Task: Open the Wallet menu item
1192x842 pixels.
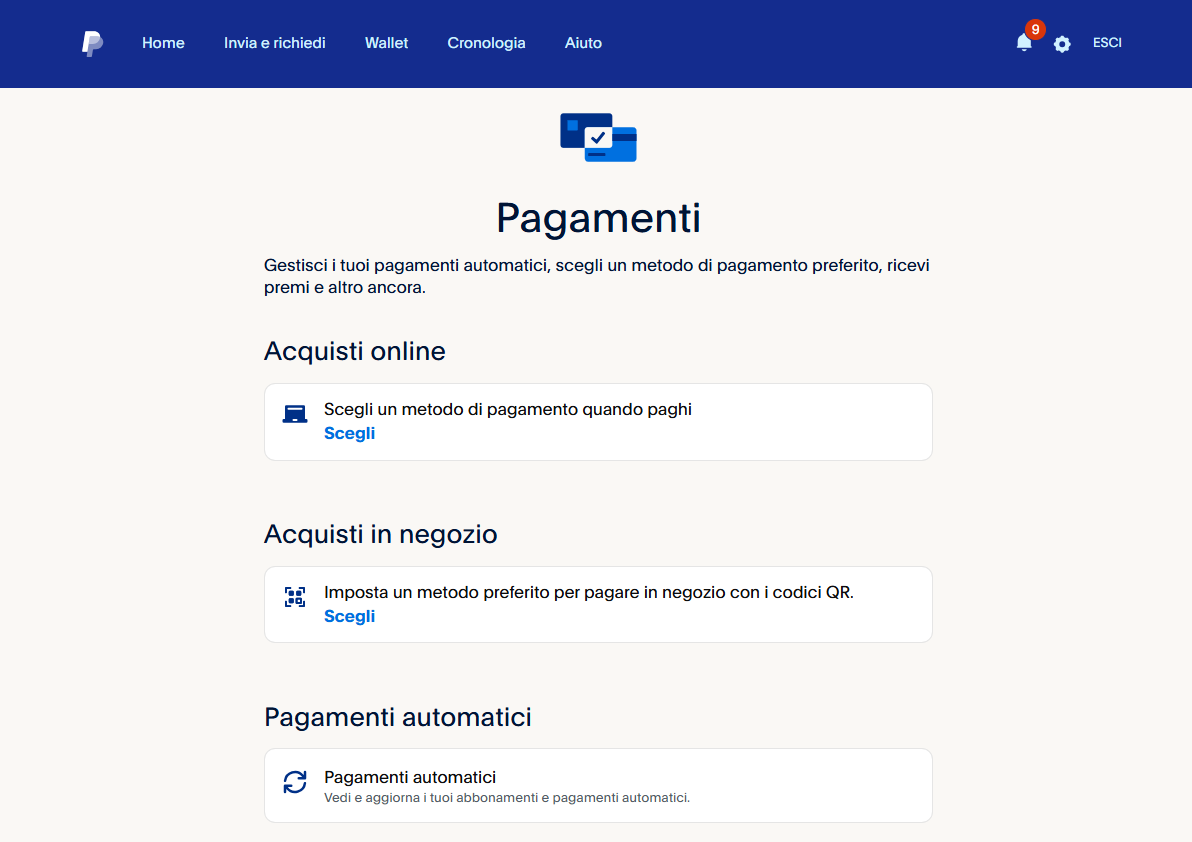Action: (386, 43)
